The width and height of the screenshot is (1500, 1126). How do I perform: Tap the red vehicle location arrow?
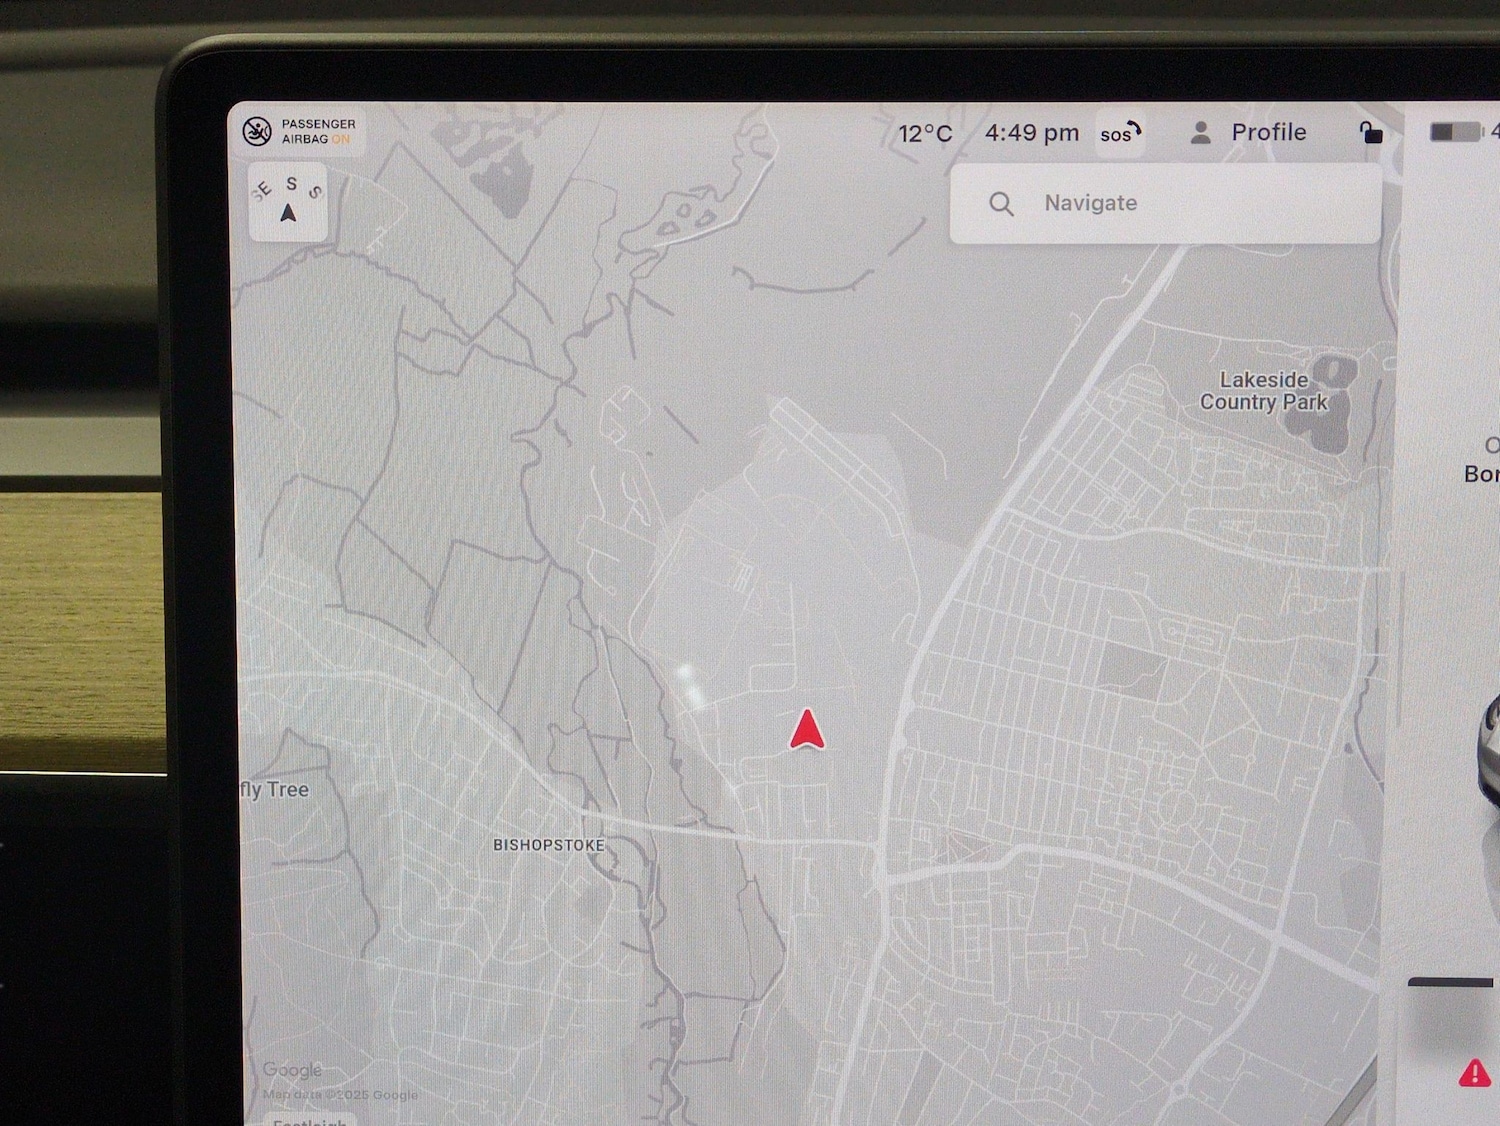pos(807,730)
